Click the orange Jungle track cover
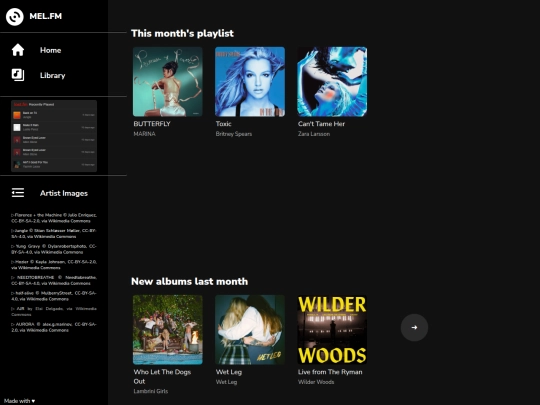The image size is (540, 405). click(17, 115)
